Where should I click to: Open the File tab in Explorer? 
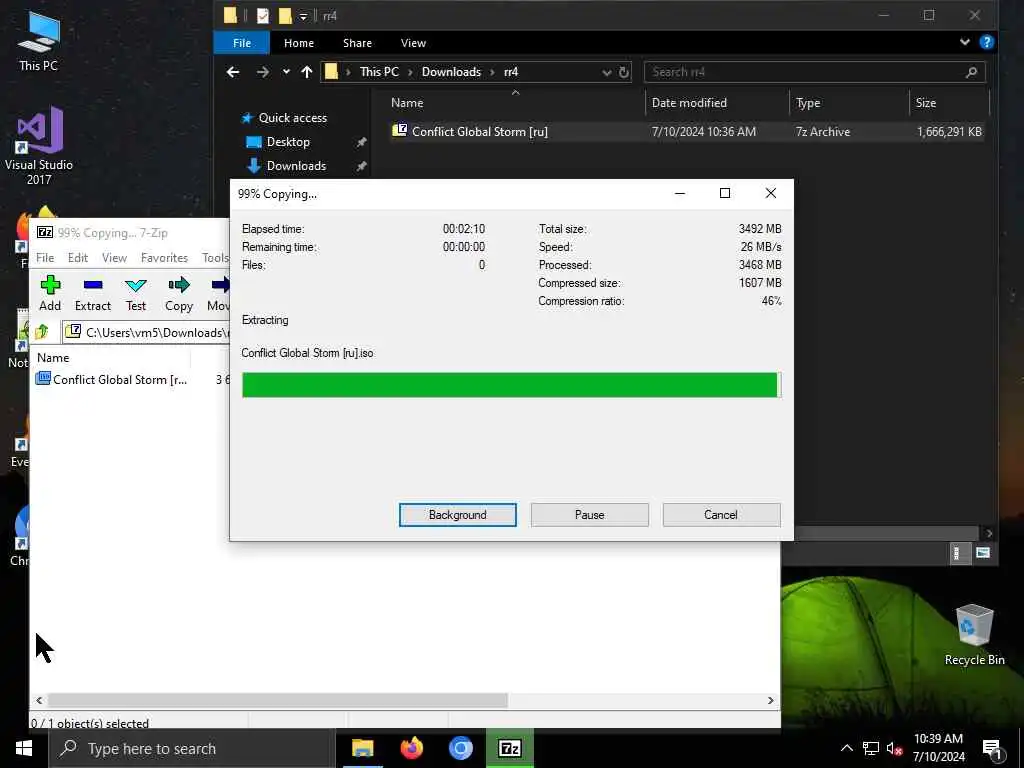coord(242,43)
